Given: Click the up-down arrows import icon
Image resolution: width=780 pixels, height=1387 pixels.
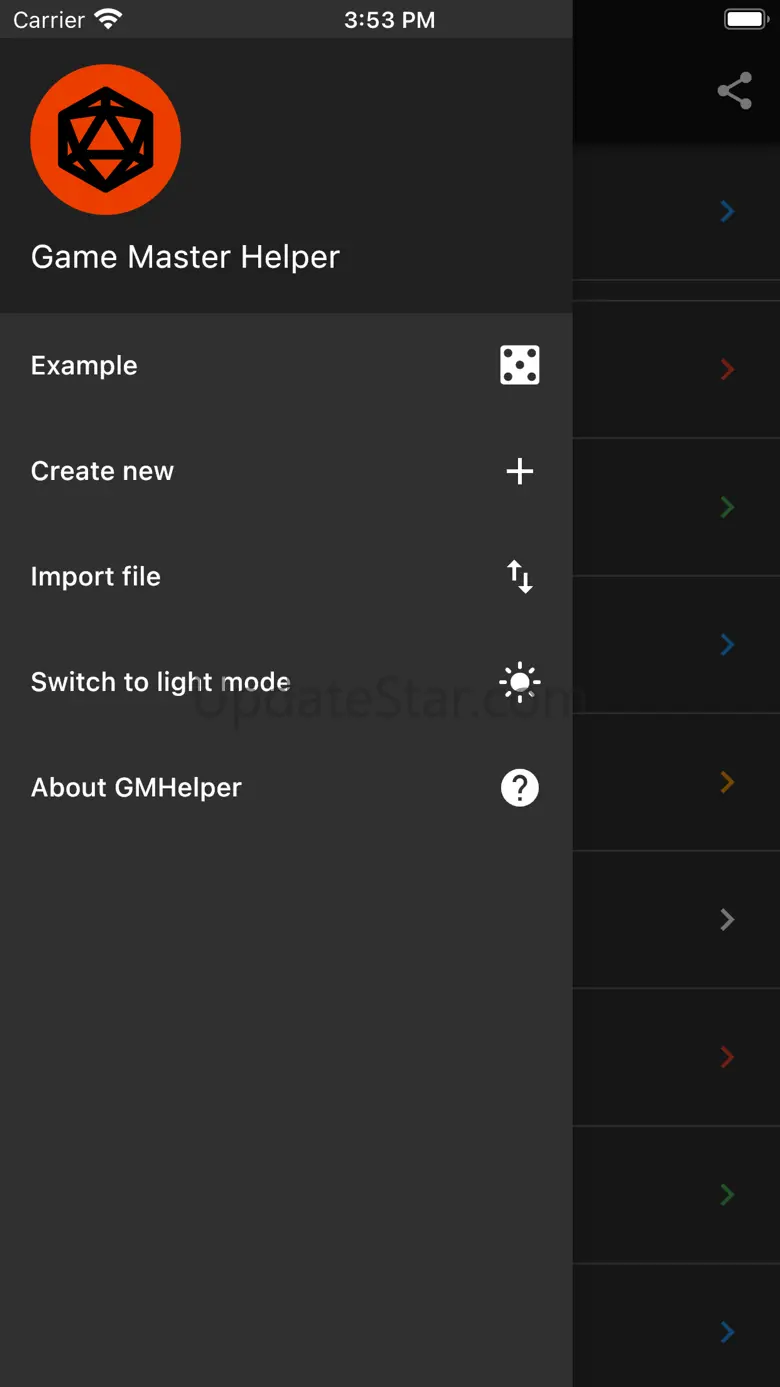Looking at the screenshot, I should [520, 577].
